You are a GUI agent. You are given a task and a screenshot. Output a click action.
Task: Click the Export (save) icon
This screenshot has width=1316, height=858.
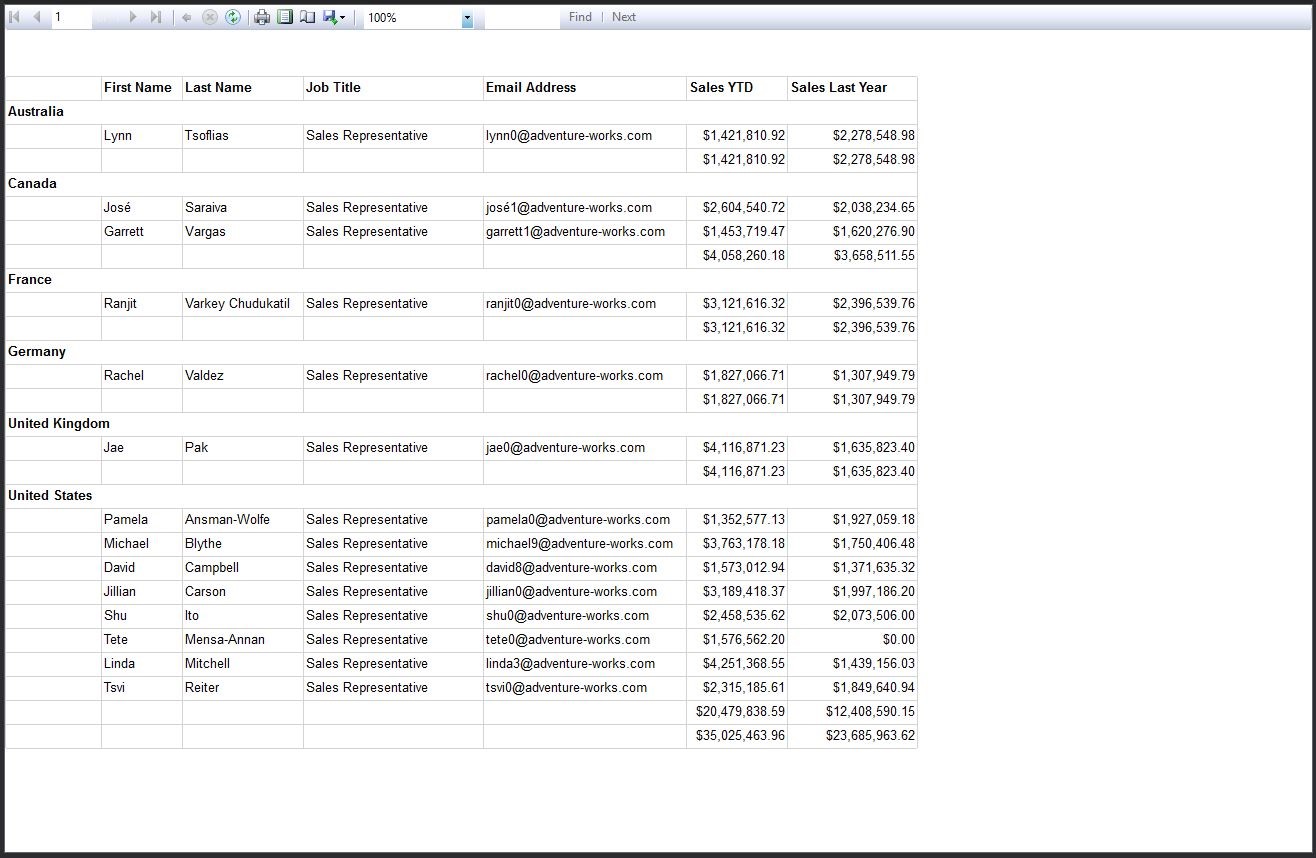coord(330,16)
